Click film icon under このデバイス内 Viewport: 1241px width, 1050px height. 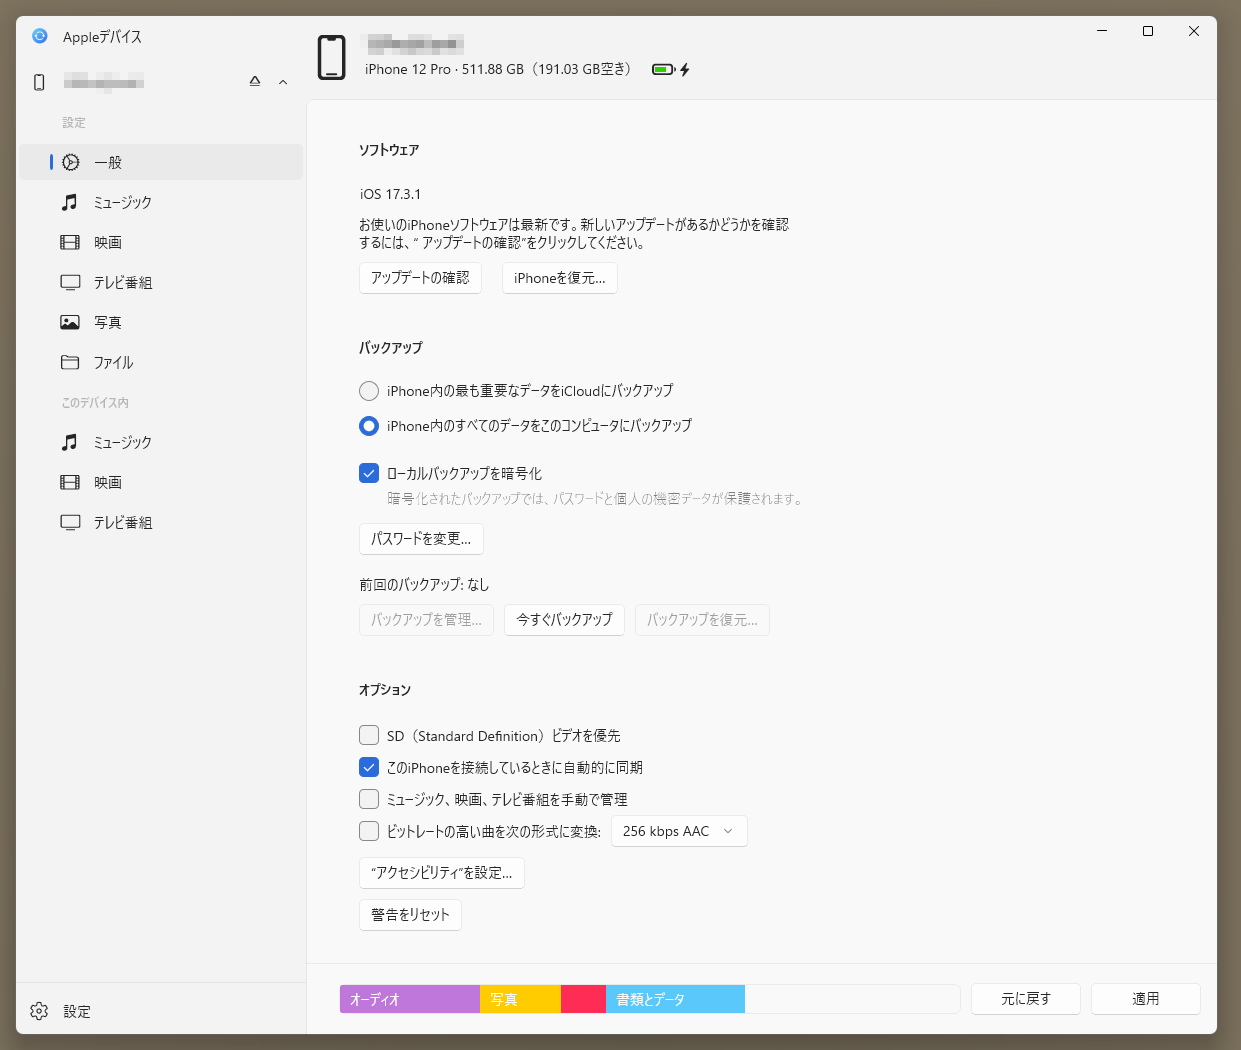(x=70, y=482)
